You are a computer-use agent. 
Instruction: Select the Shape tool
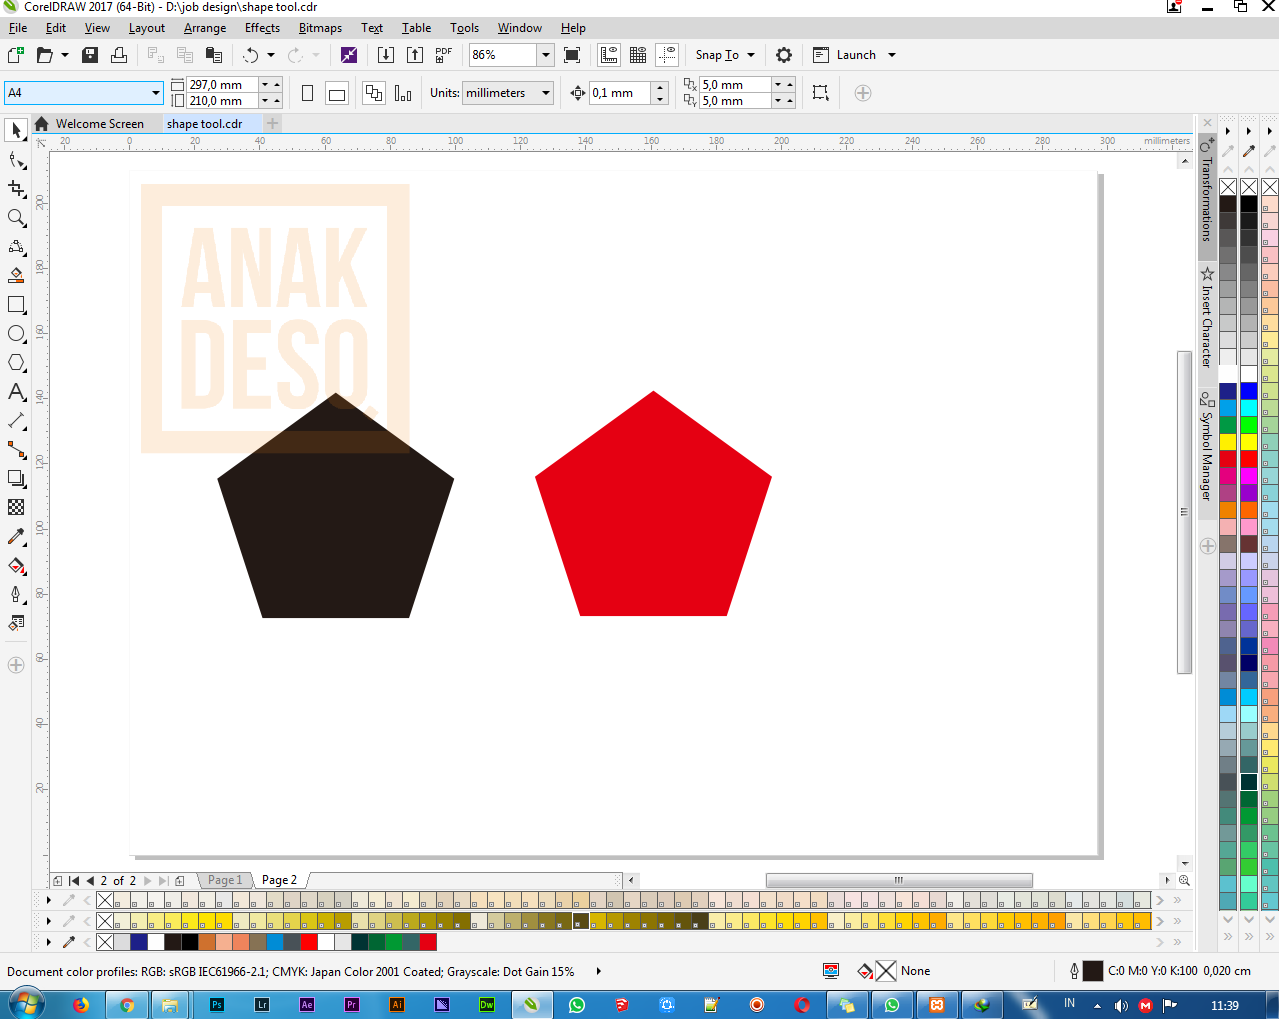(16, 159)
